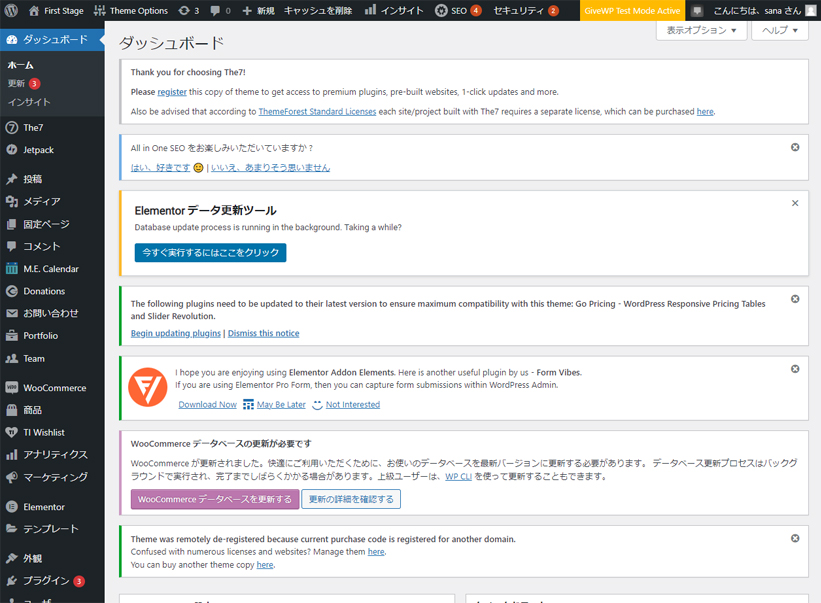
Task: Dismiss the theme de-registered notice
Action: (x=795, y=538)
